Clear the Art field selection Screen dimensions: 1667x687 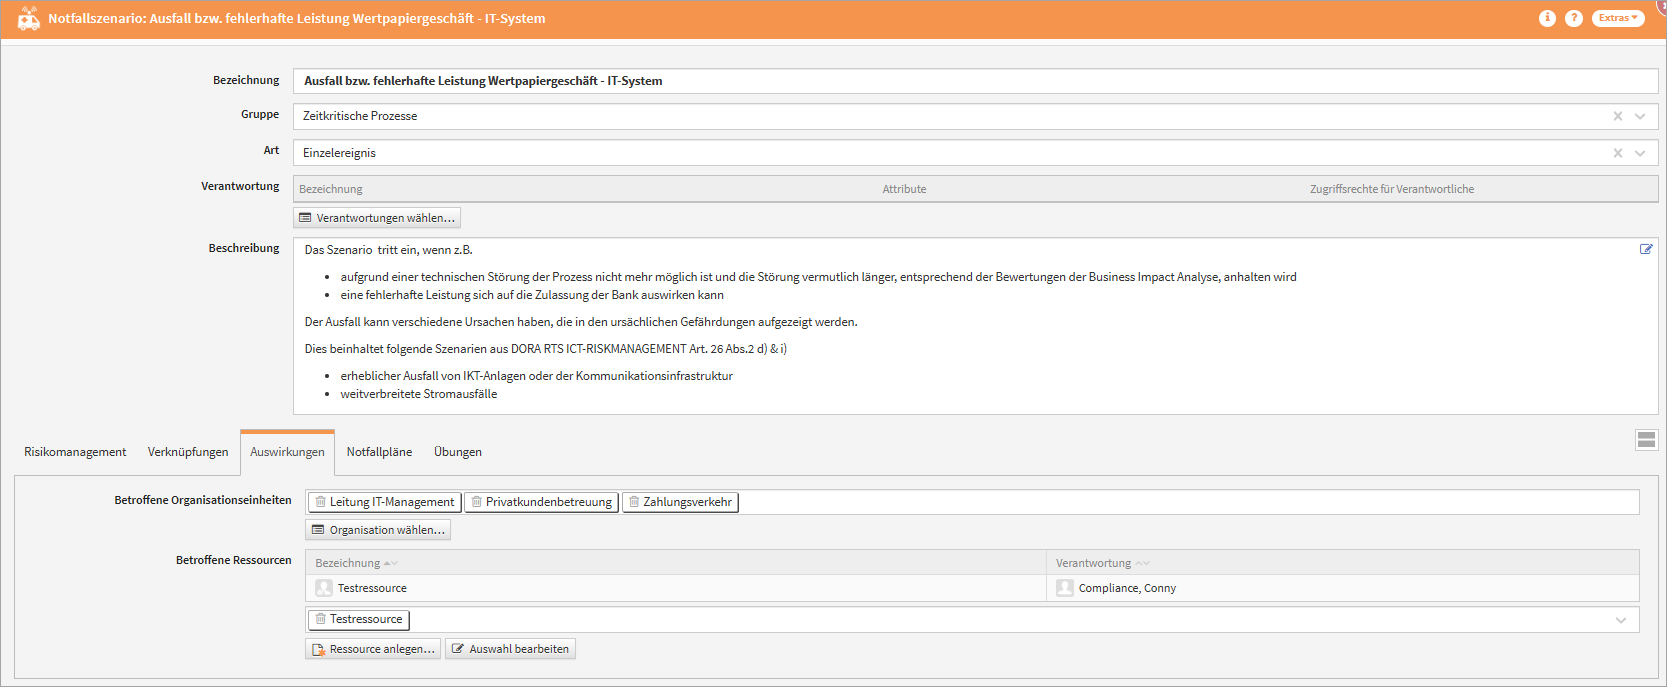(1618, 153)
